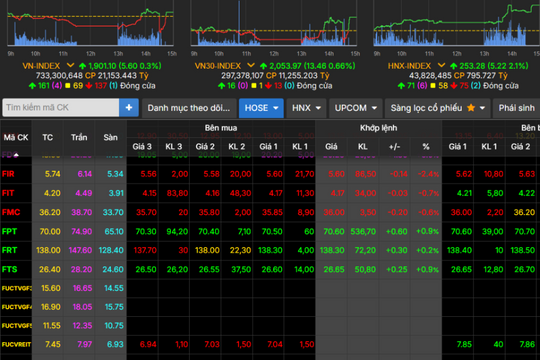Click VN30-INDEX value 2,053.97
This screenshot has width=540, height=360.
[284, 66]
